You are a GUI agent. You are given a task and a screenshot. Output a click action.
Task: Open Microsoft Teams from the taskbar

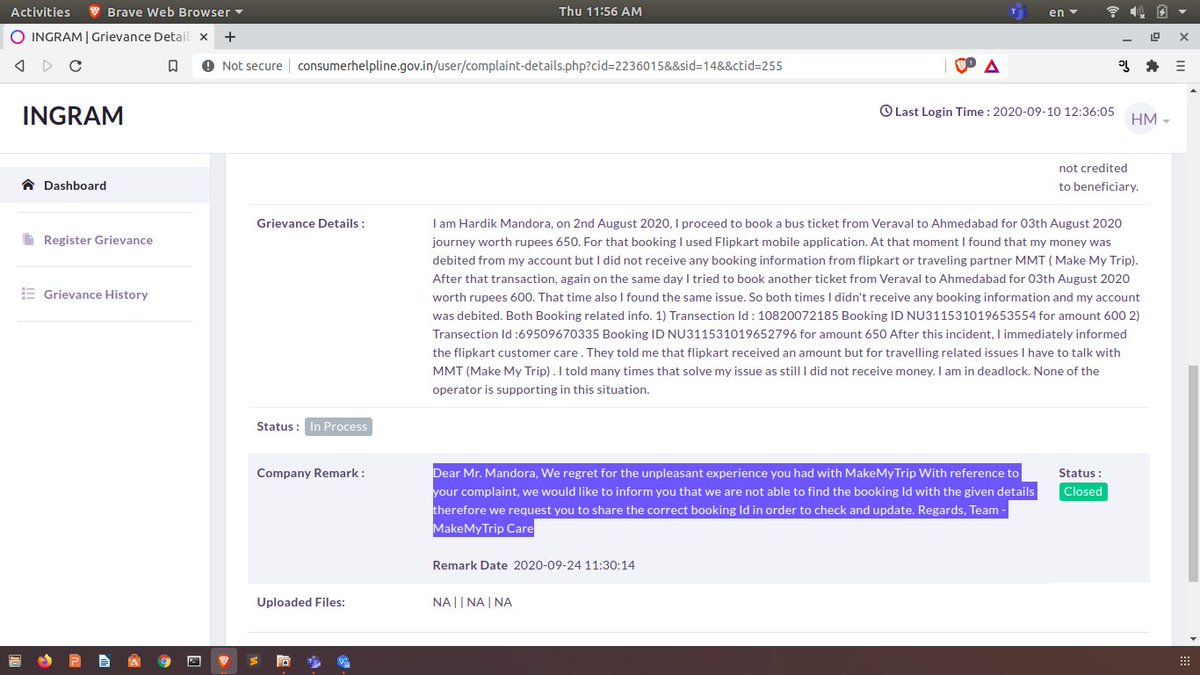[314, 661]
